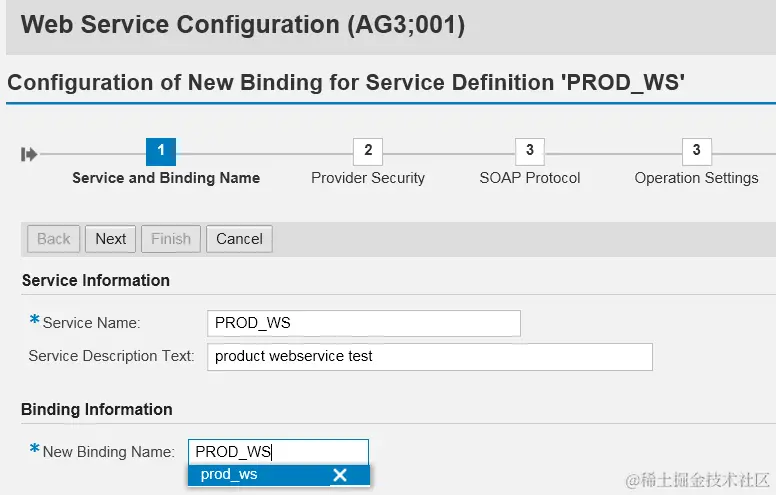Open the Operation Settings step label
This screenshot has height=495, width=776.
point(696,178)
